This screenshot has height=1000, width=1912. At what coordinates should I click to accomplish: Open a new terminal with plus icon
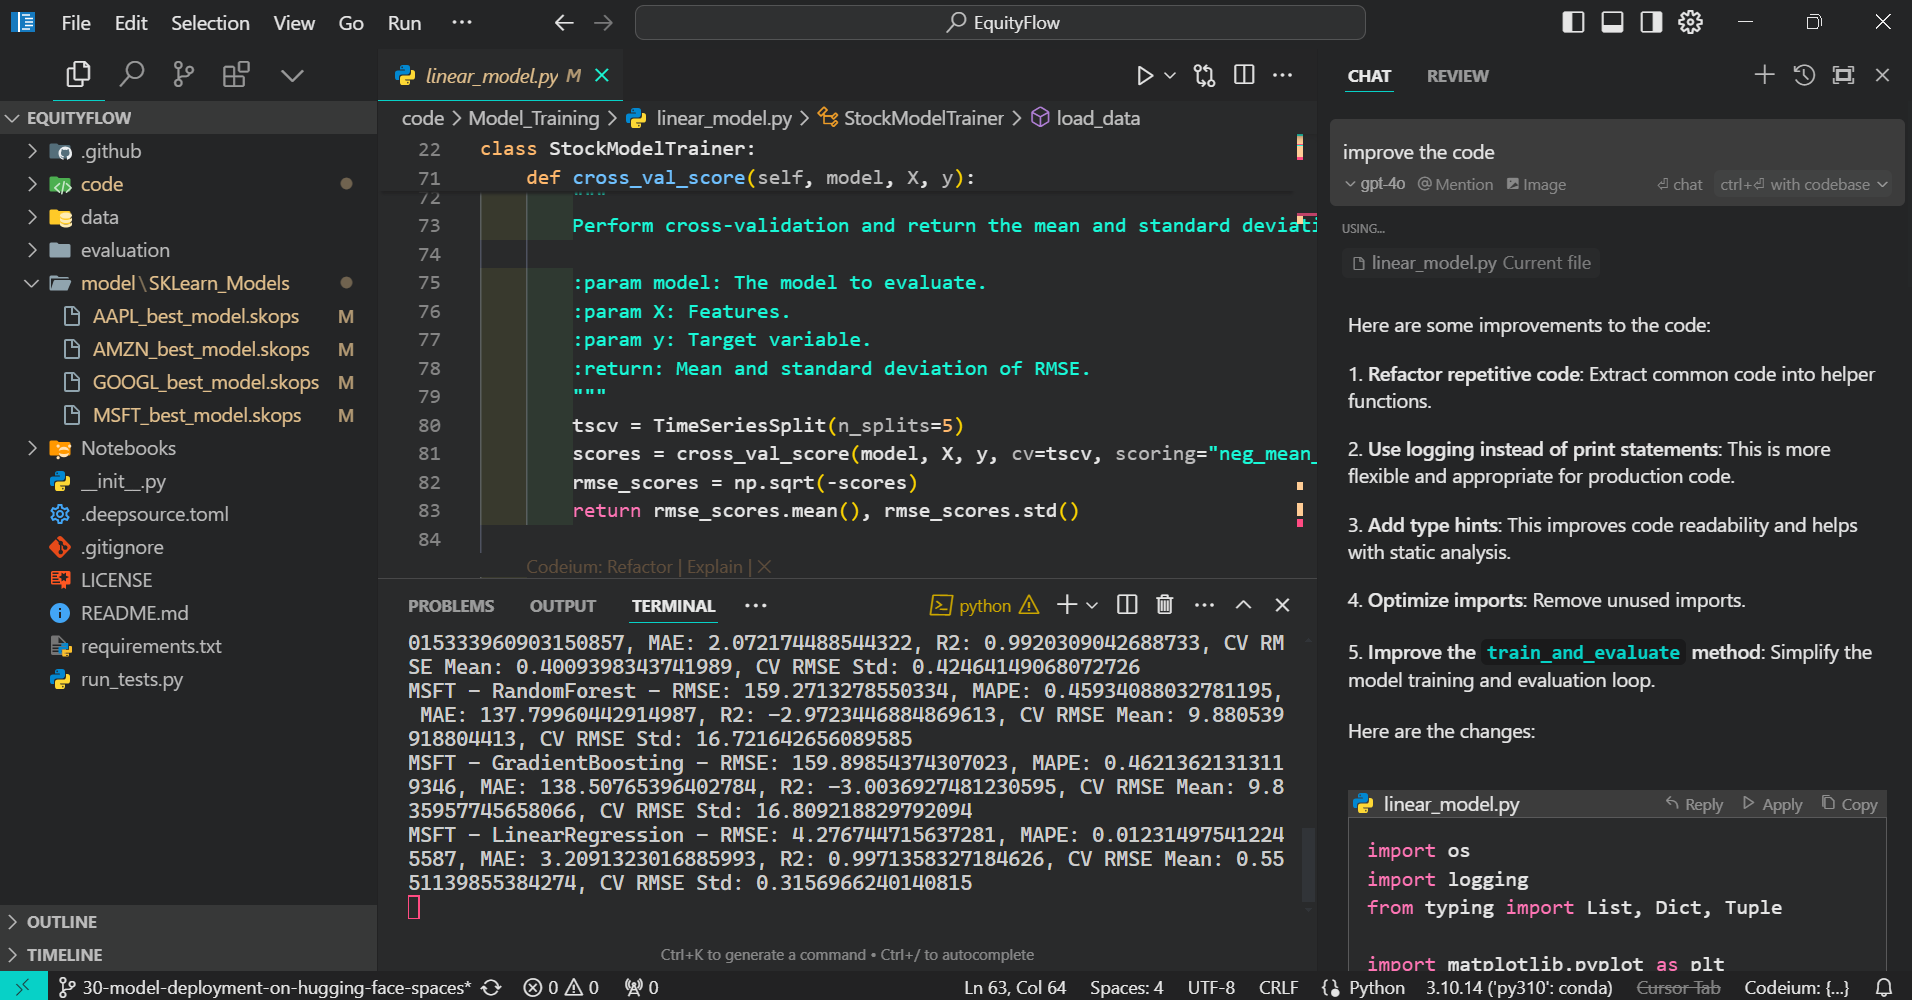tap(1064, 605)
